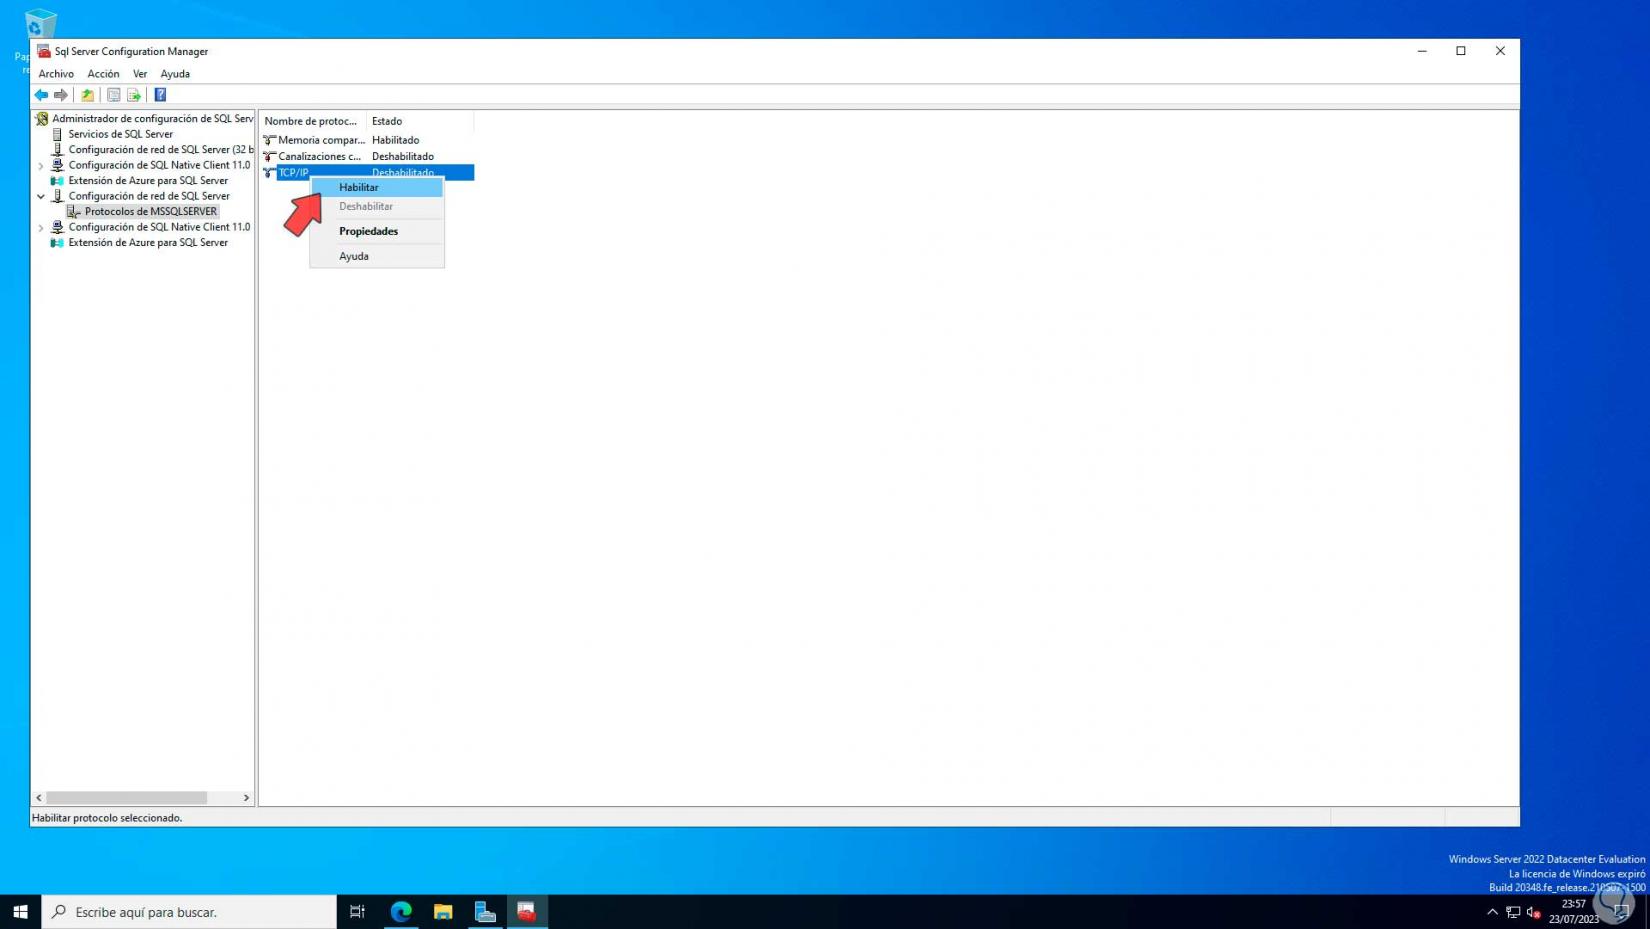The width and height of the screenshot is (1650, 929).
Task: Select the Canalizaciones con nombre protocol row
Action: [x=367, y=156]
